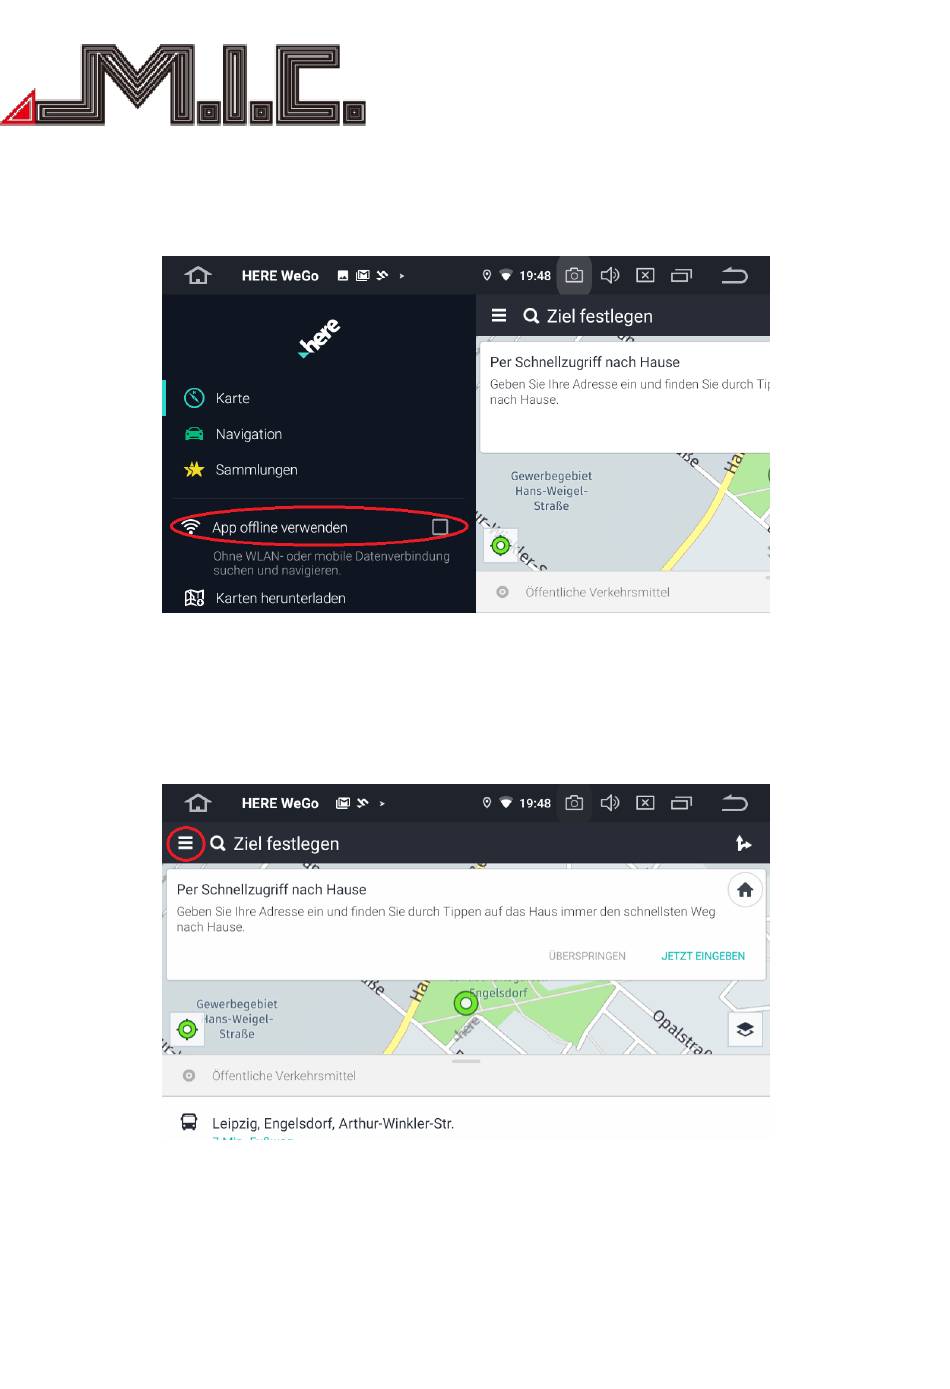
Task: Open Karten herunterladen
Action: [280, 598]
